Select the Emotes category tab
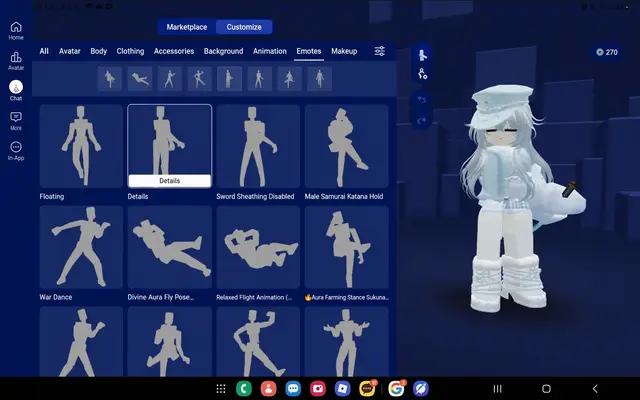Image resolution: width=640 pixels, height=400 pixels. tap(309, 51)
